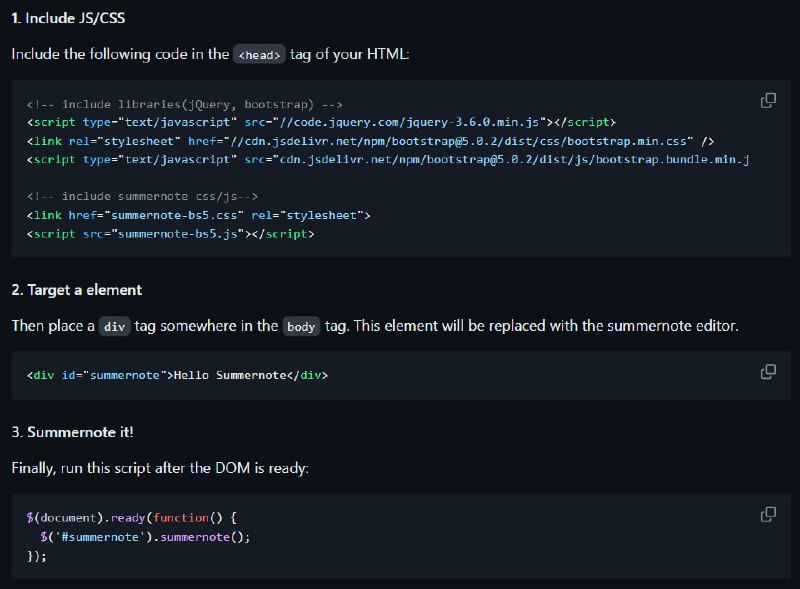The height and width of the screenshot is (589, 800).
Task: Click the 'include summernote css/js' comment
Action: pos(142,197)
